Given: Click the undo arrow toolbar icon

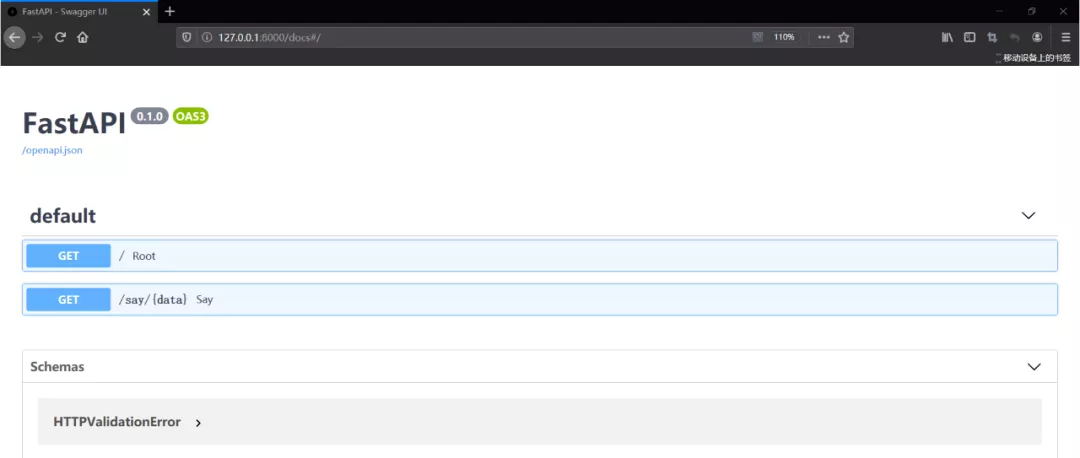Looking at the screenshot, I should (1014, 37).
